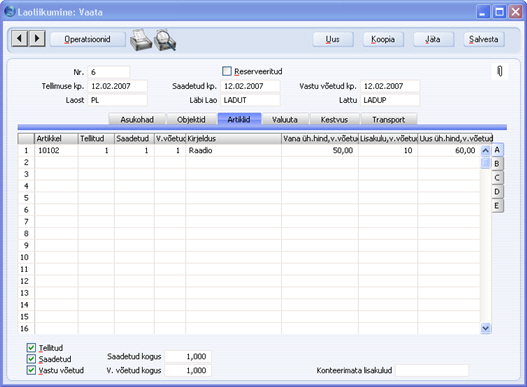
Task: Open the Transport tab
Action: pyautogui.click(x=389, y=119)
